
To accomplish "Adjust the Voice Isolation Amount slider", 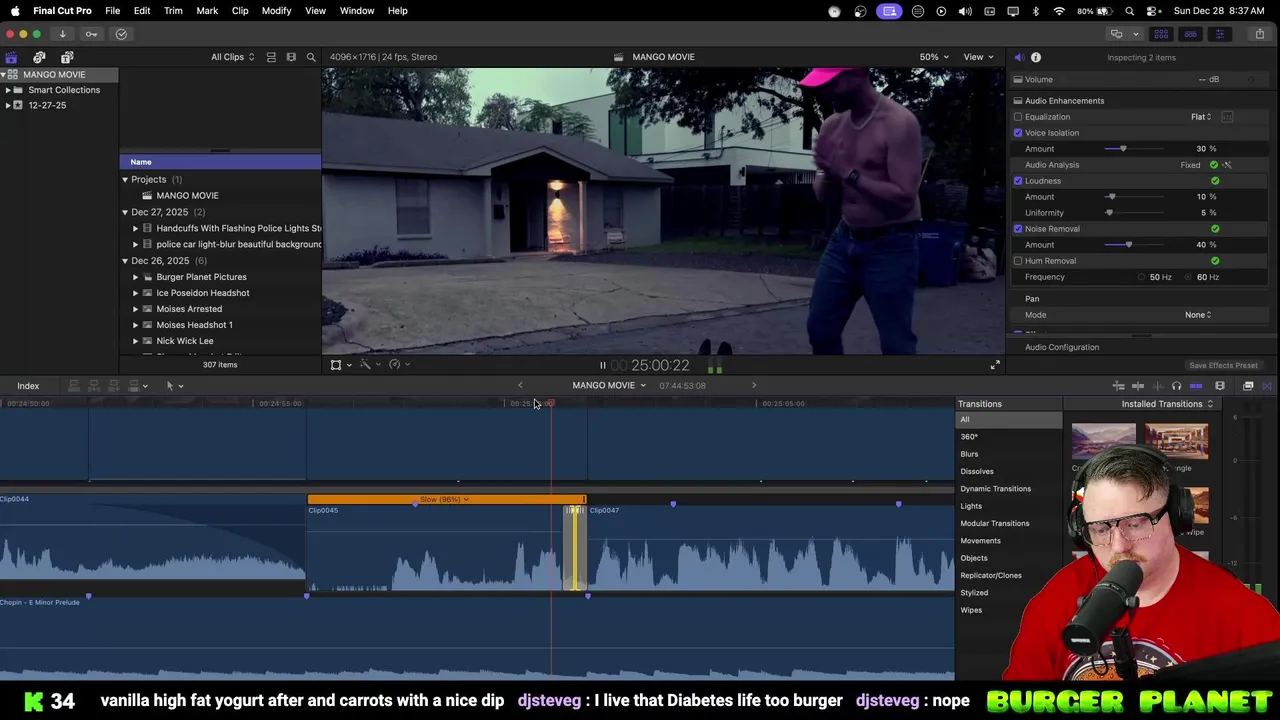I will 1122,149.
